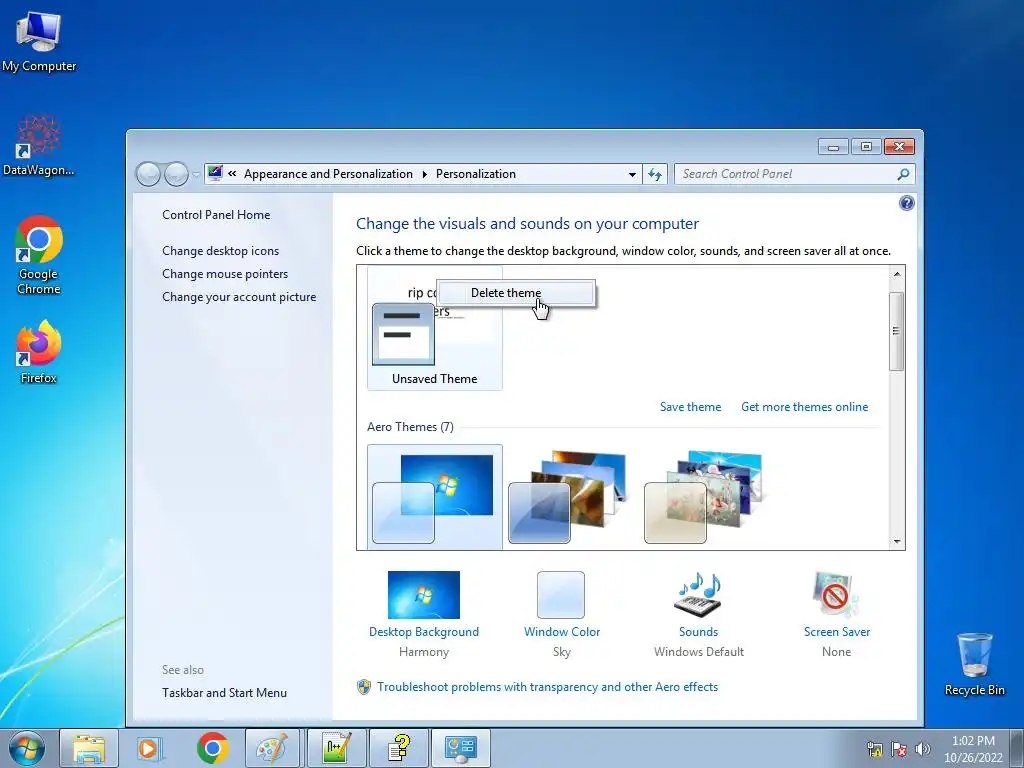Select the Unsaved Theme thumbnail
This screenshot has height=768, width=1024.
pyautogui.click(x=434, y=328)
